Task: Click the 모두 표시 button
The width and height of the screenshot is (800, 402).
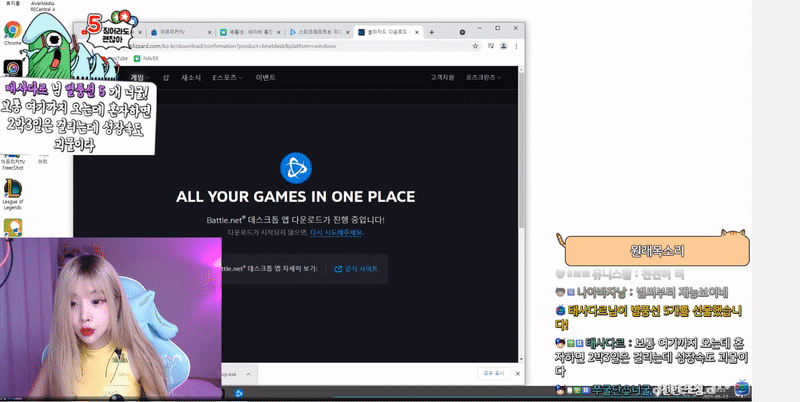Action: pos(493,373)
